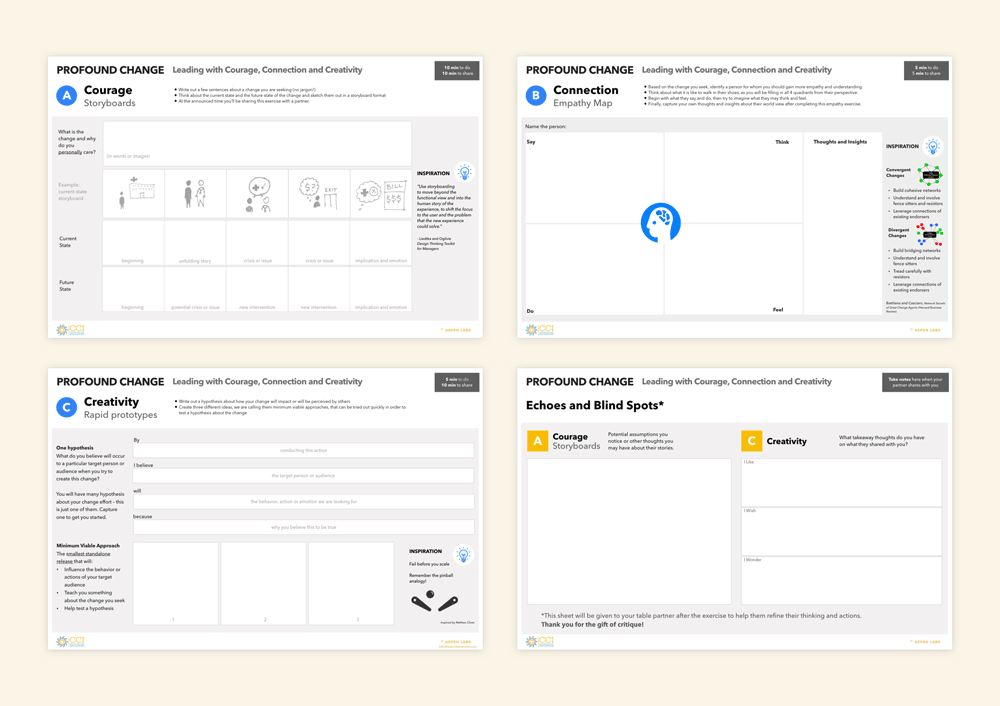Click the 'One hypothesis' heading

pyautogui.click(x=75, y=448)
